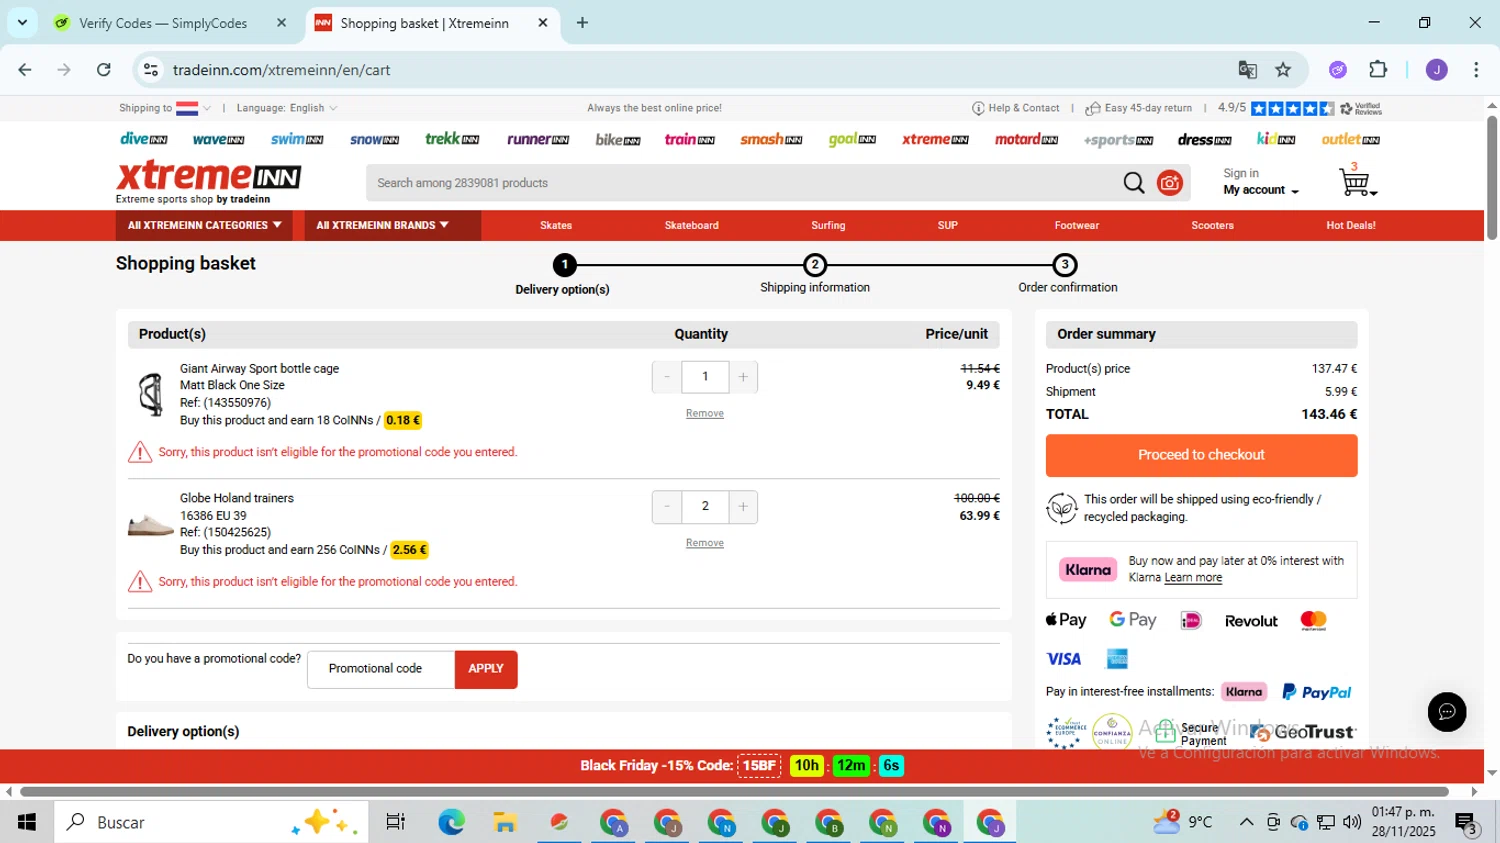
Task: Click the Promotional code input field
Action: [x=381, y=669]
